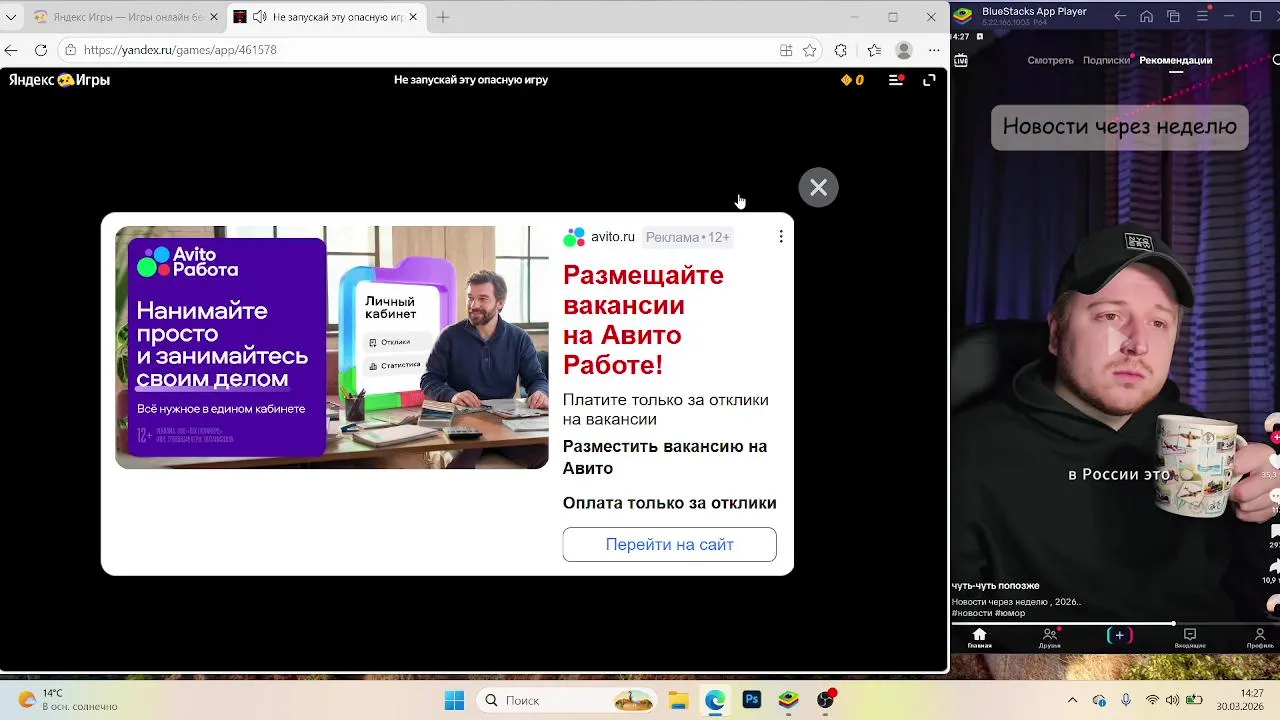Go to BlueStacks home screen
The width and height of the screenshot is (1280, 720).
click(1147, 16)
